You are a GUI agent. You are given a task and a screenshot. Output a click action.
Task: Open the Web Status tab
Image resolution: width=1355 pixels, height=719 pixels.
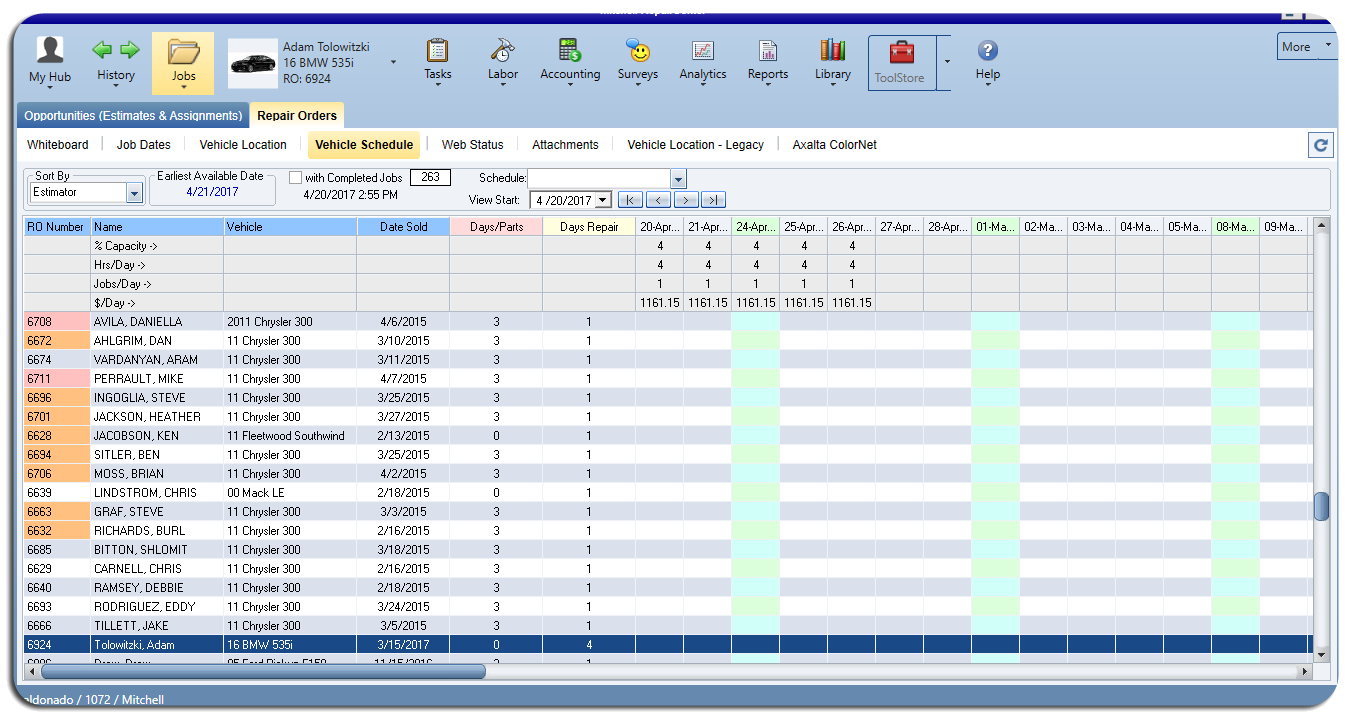(x=473, y=145)
